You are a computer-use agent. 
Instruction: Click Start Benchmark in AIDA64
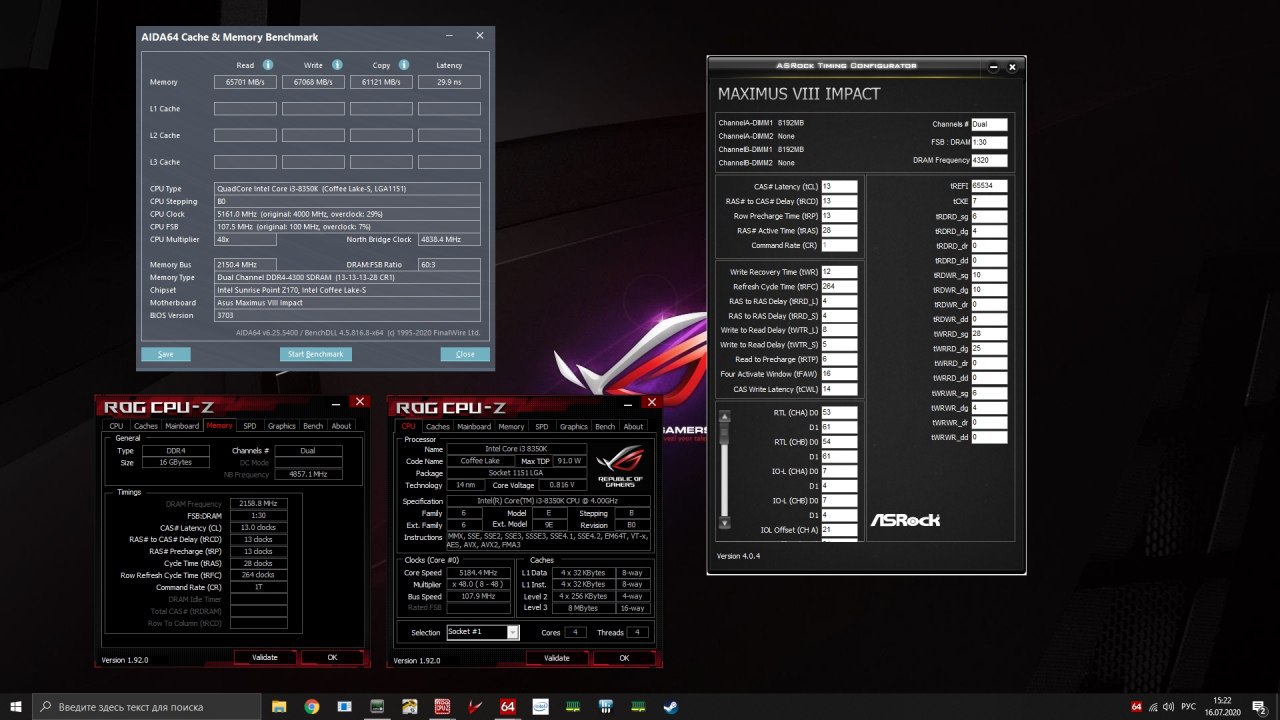(315, 354)
